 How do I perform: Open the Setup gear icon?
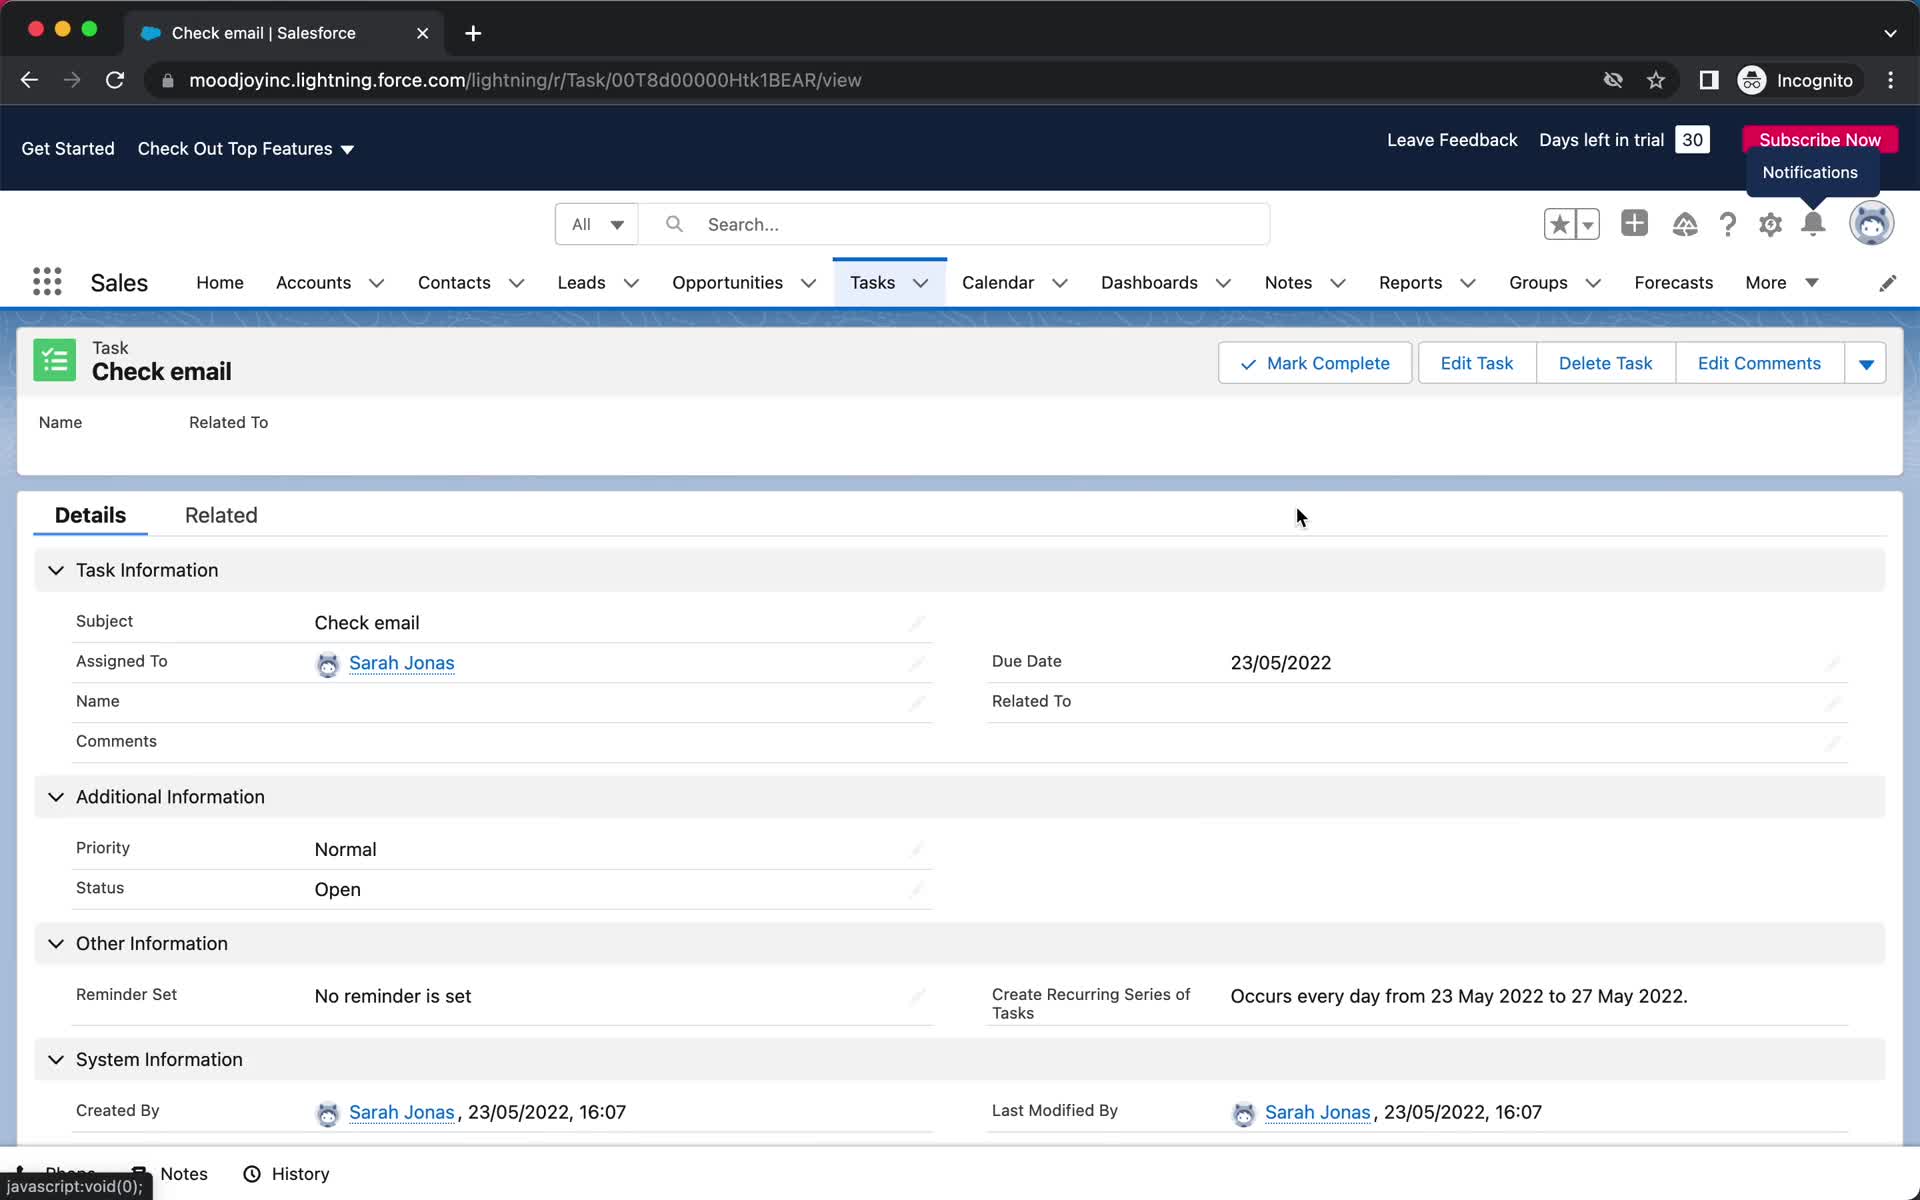click(1770, 224)
